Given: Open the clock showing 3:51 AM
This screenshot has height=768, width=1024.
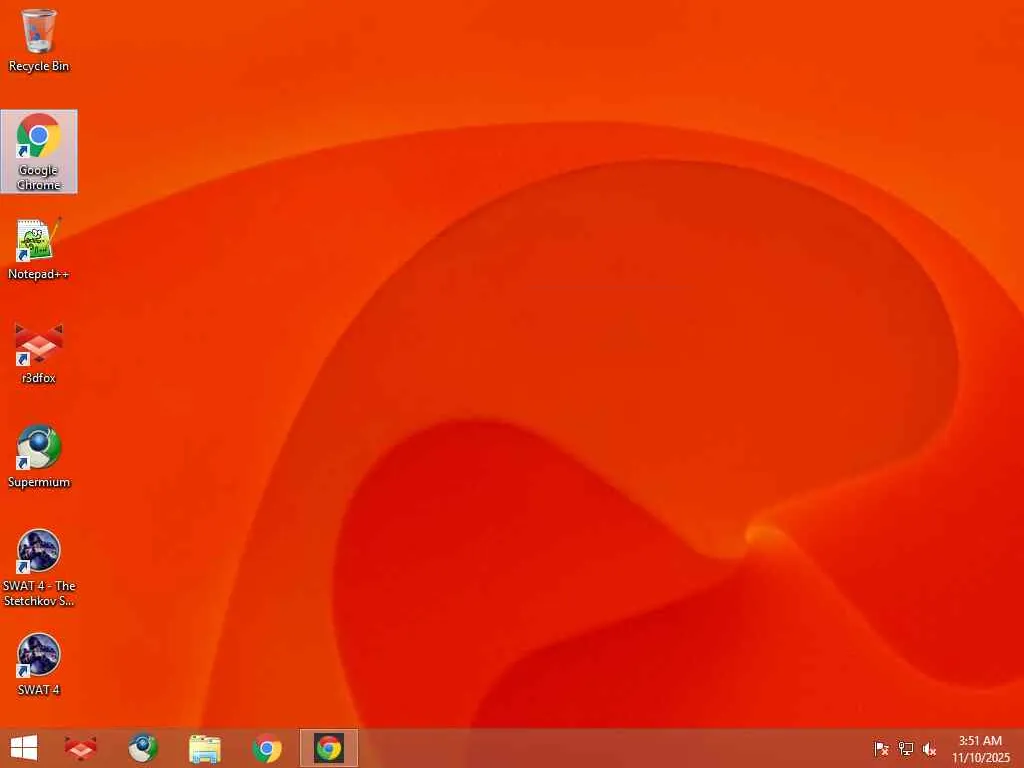Looking at the screenshot, I should tap(980, 749).
